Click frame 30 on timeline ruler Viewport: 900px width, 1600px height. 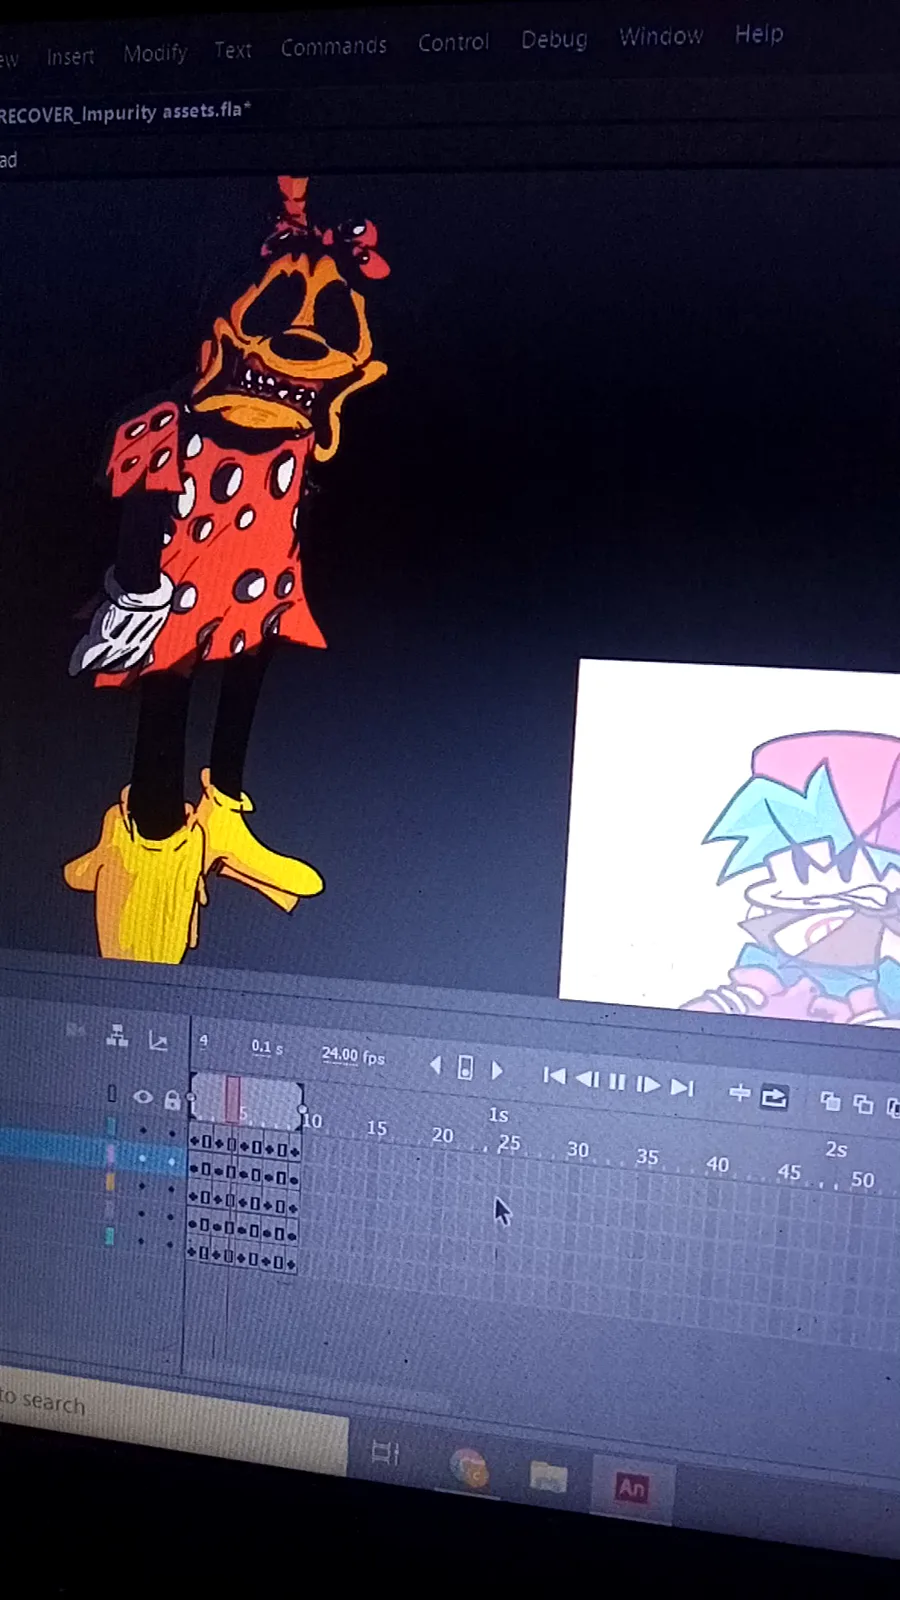coord(578,1150)
